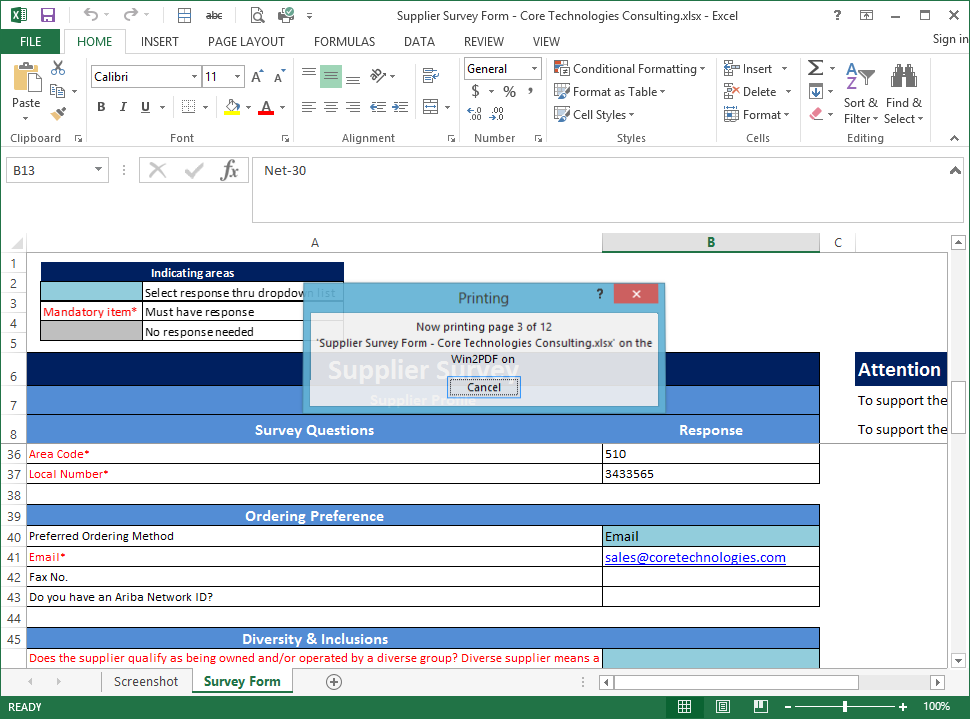Open Print Preview from quick access toolbar

click(x=257, y=15)
